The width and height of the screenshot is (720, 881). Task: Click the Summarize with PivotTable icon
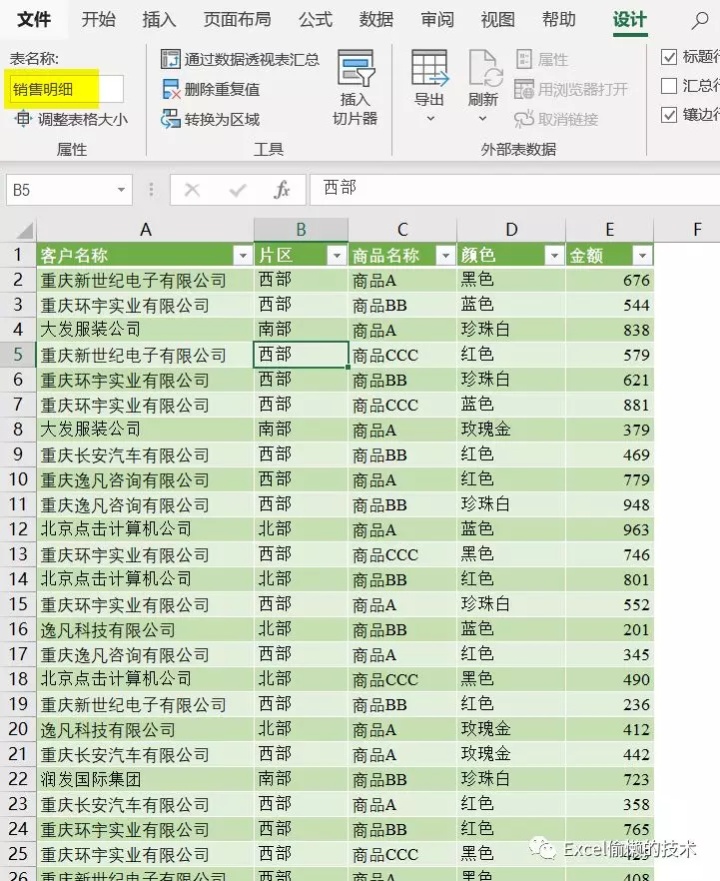[170, 59]
